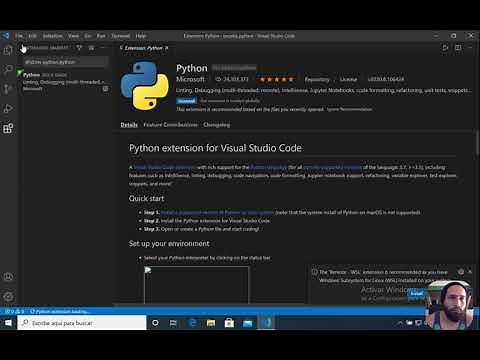Switch to the Changelog tab
Viewport: 480px width, 360px height.
216,125
